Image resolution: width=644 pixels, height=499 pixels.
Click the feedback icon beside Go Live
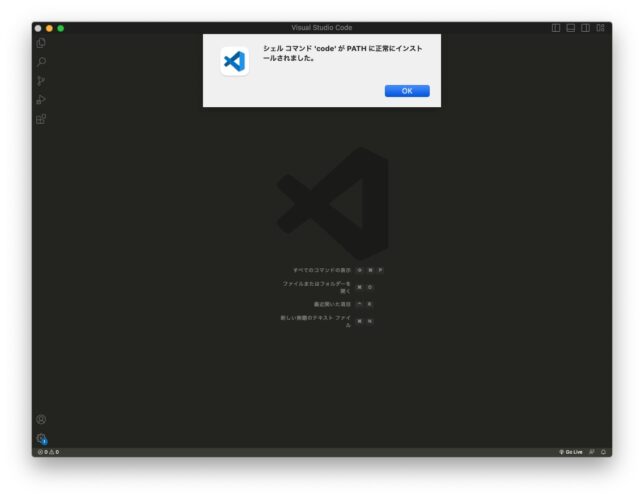pos(591,452)
